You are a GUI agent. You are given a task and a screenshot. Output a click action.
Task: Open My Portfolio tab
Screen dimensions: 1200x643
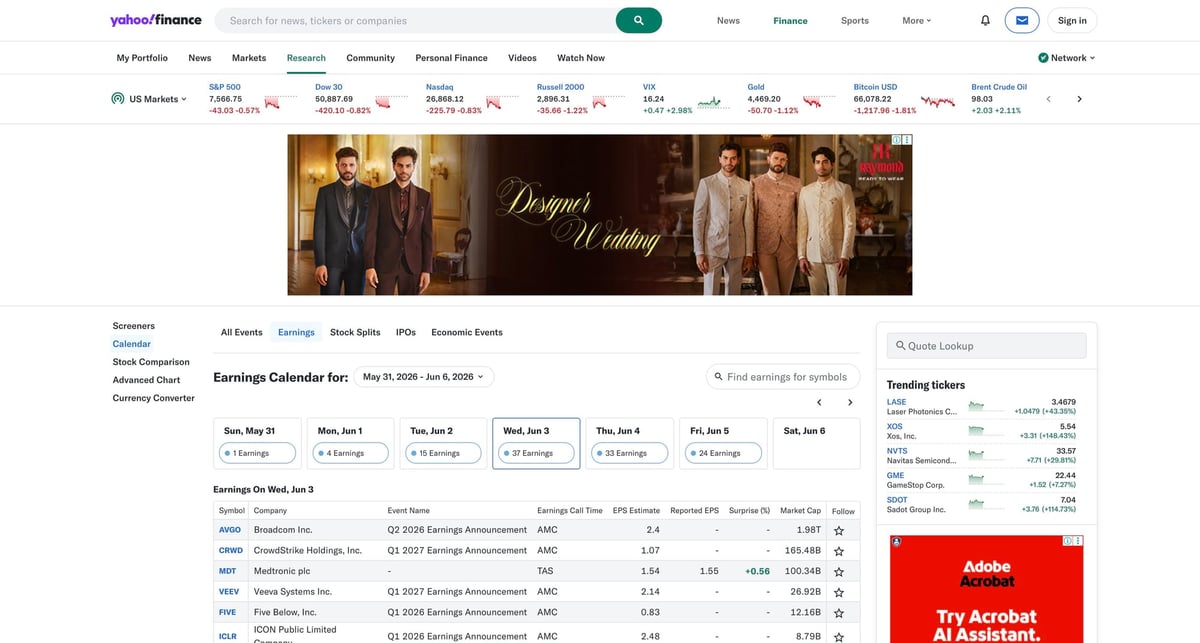click(142, 58)
